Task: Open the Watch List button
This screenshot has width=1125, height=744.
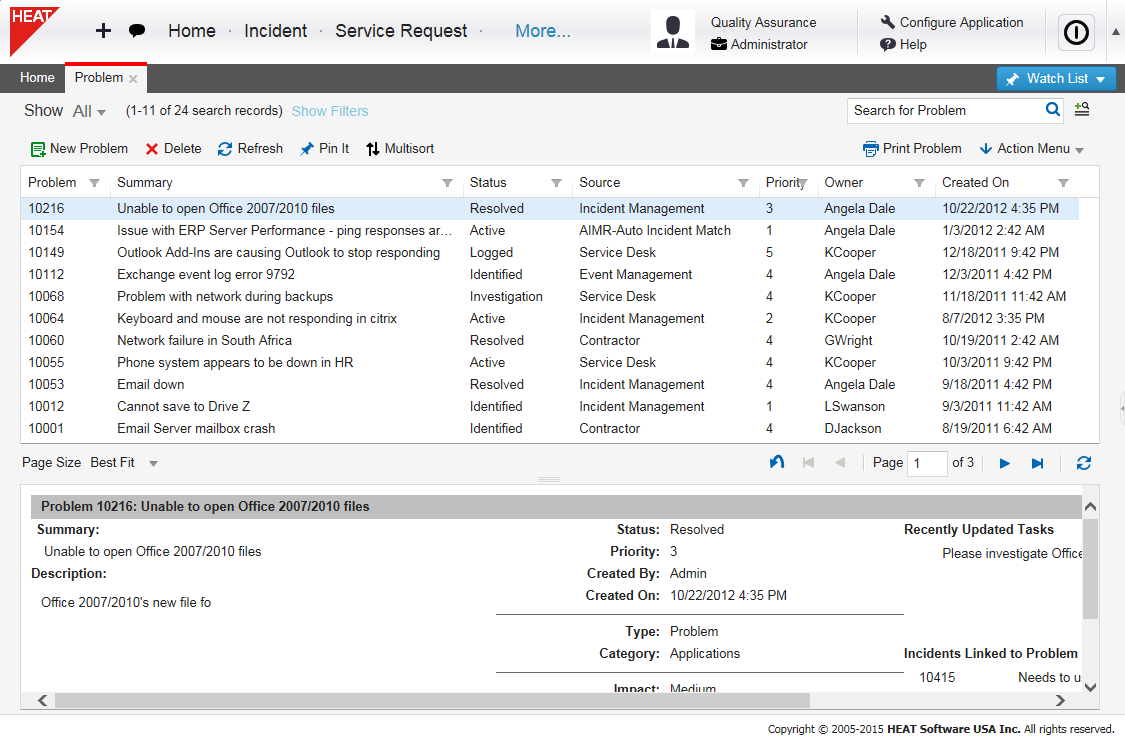Action: coord(1056,78)
